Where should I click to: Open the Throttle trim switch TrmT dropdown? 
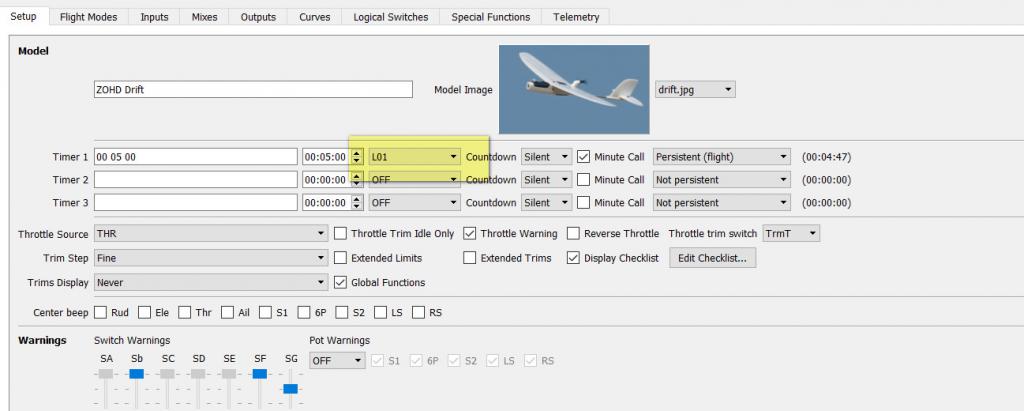791,234
